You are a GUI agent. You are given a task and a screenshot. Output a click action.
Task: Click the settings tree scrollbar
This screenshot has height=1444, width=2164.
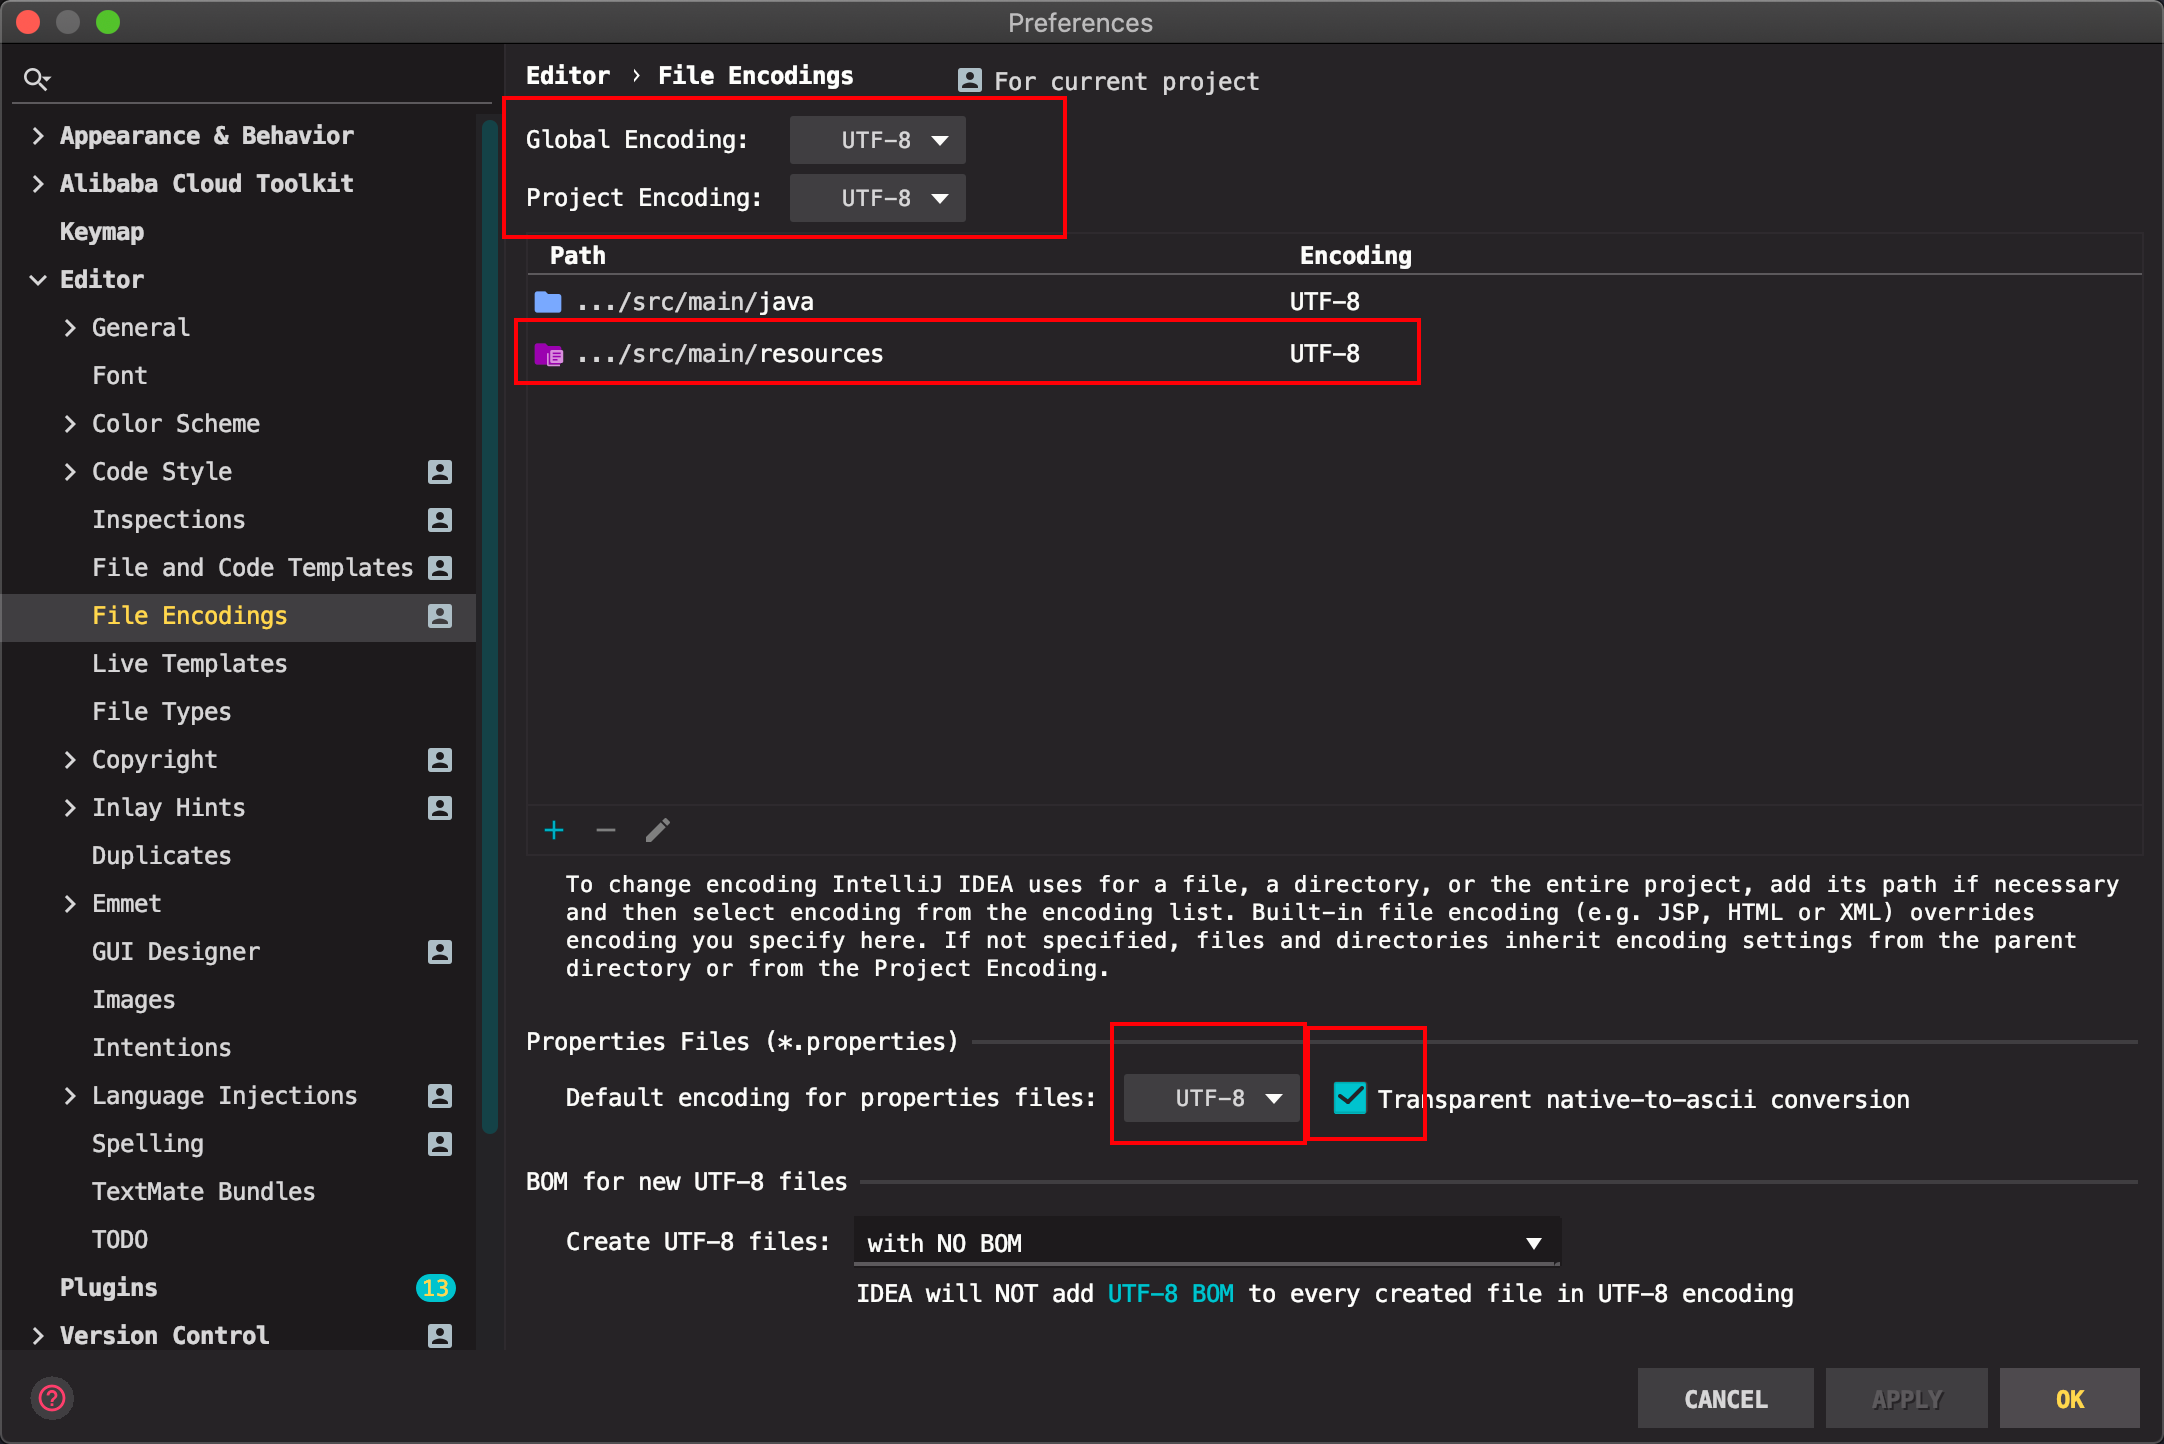click(490, 625)
